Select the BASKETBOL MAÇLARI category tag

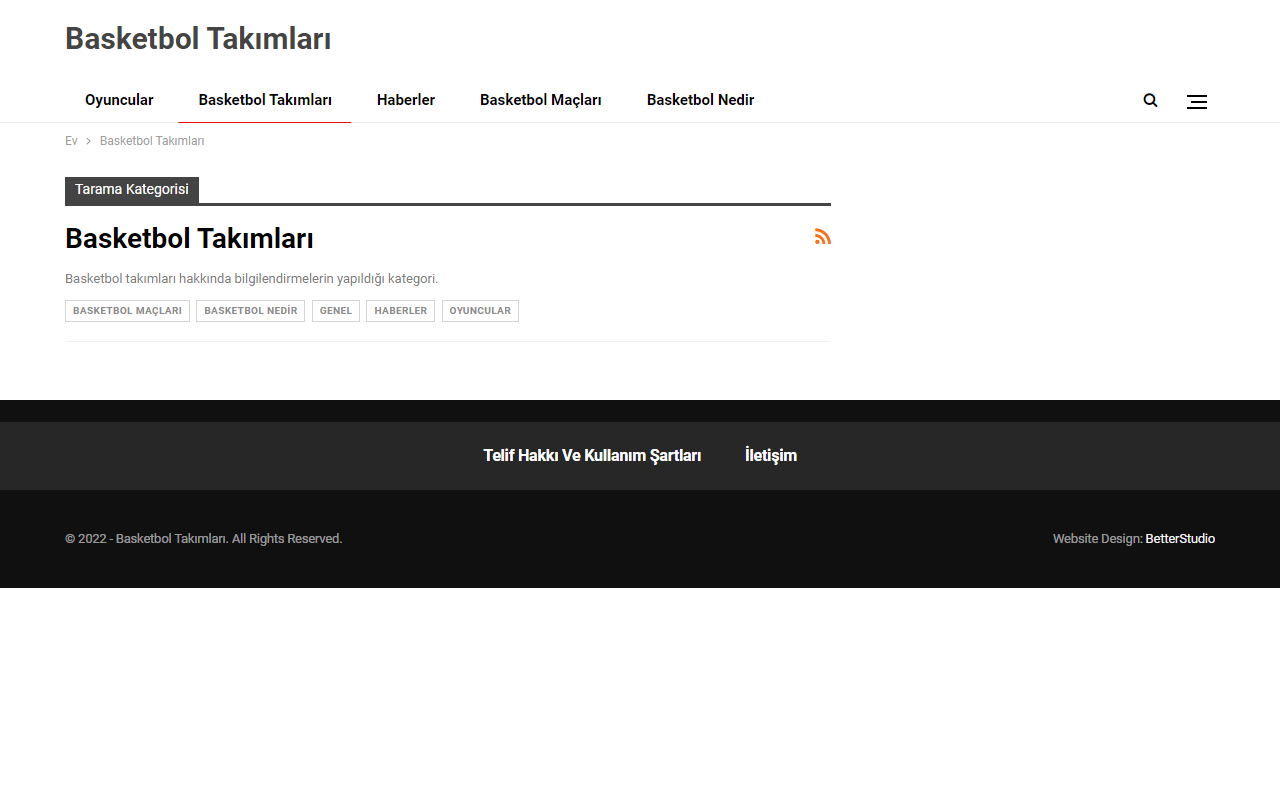127,311
